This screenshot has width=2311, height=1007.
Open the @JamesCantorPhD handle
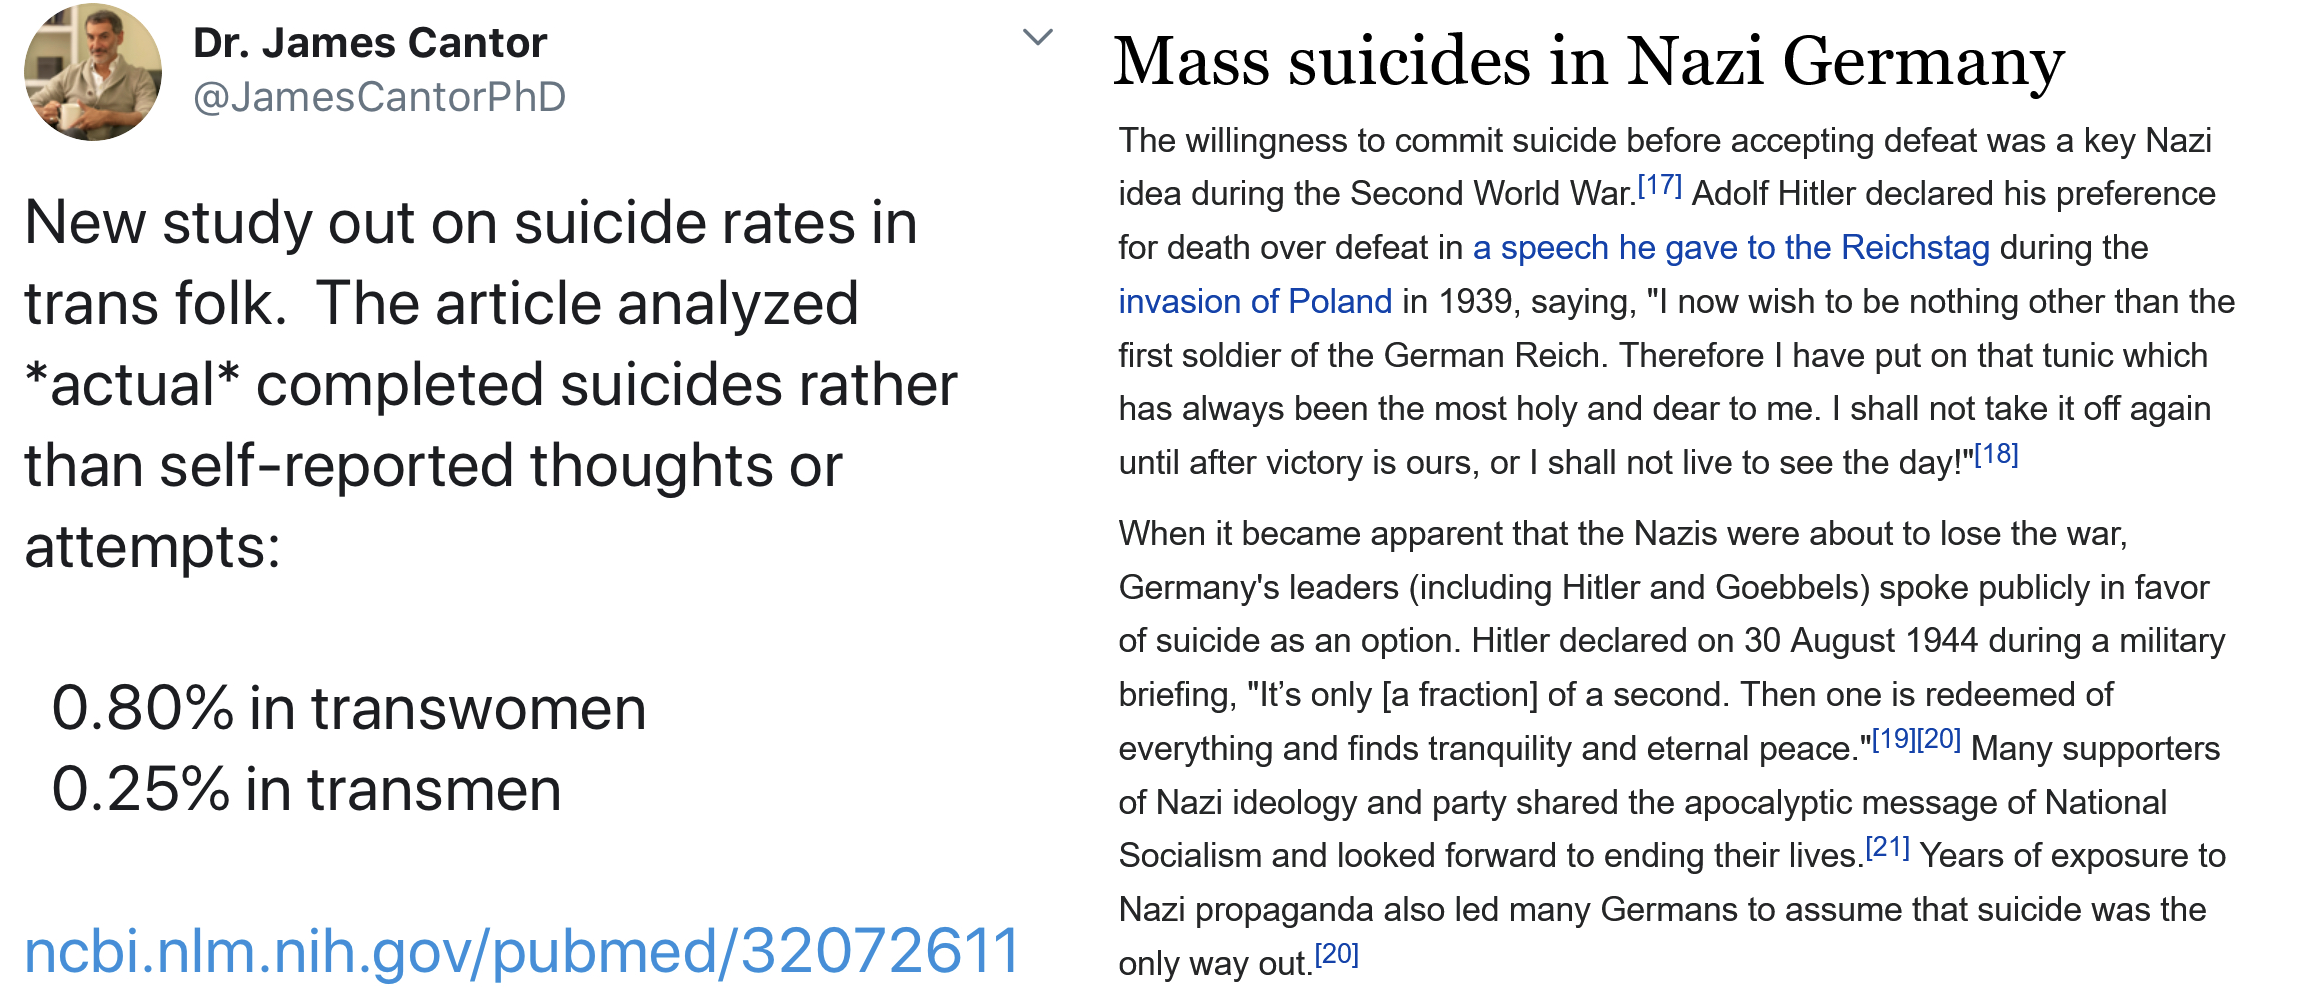click(x=379, y=97)
